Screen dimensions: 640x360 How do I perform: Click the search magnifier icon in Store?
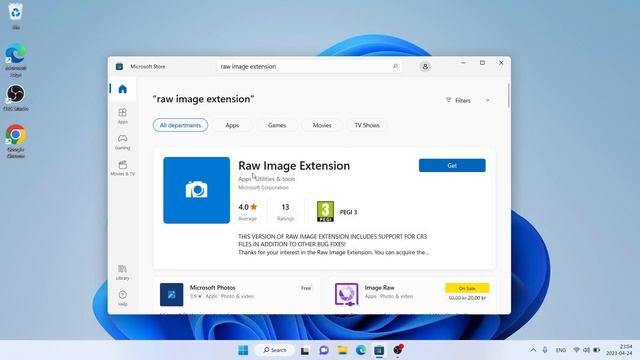tap(395, 66)
